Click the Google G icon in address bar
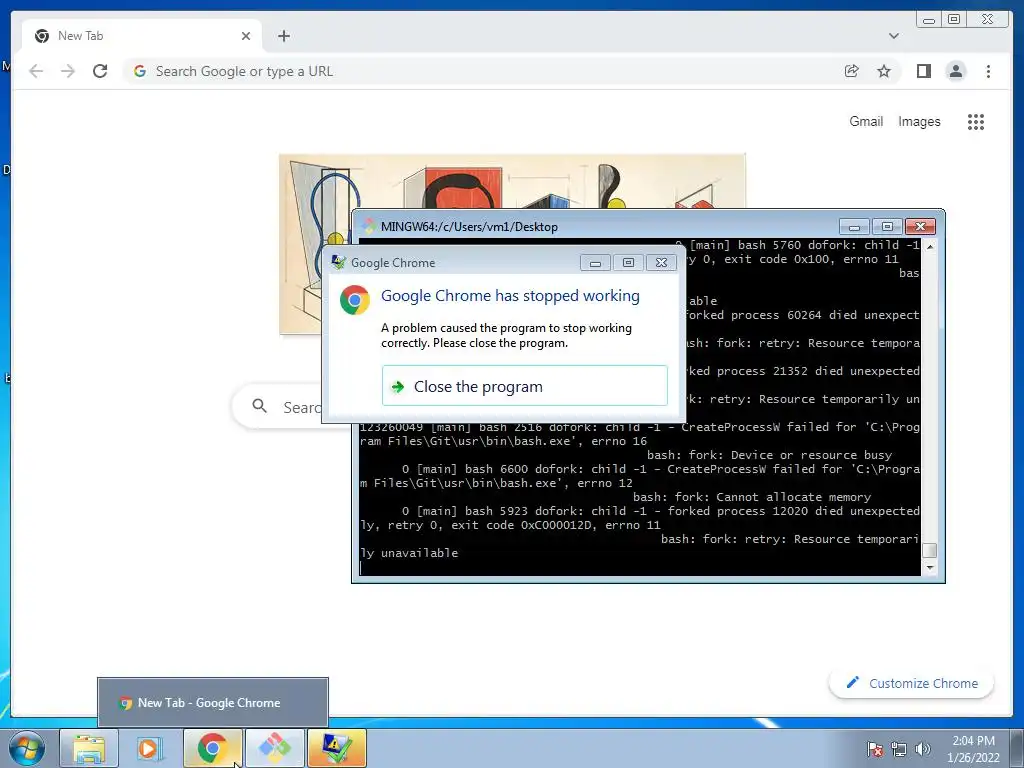The height and width of the screenshot is (768, 1024). tap(140, 71)
